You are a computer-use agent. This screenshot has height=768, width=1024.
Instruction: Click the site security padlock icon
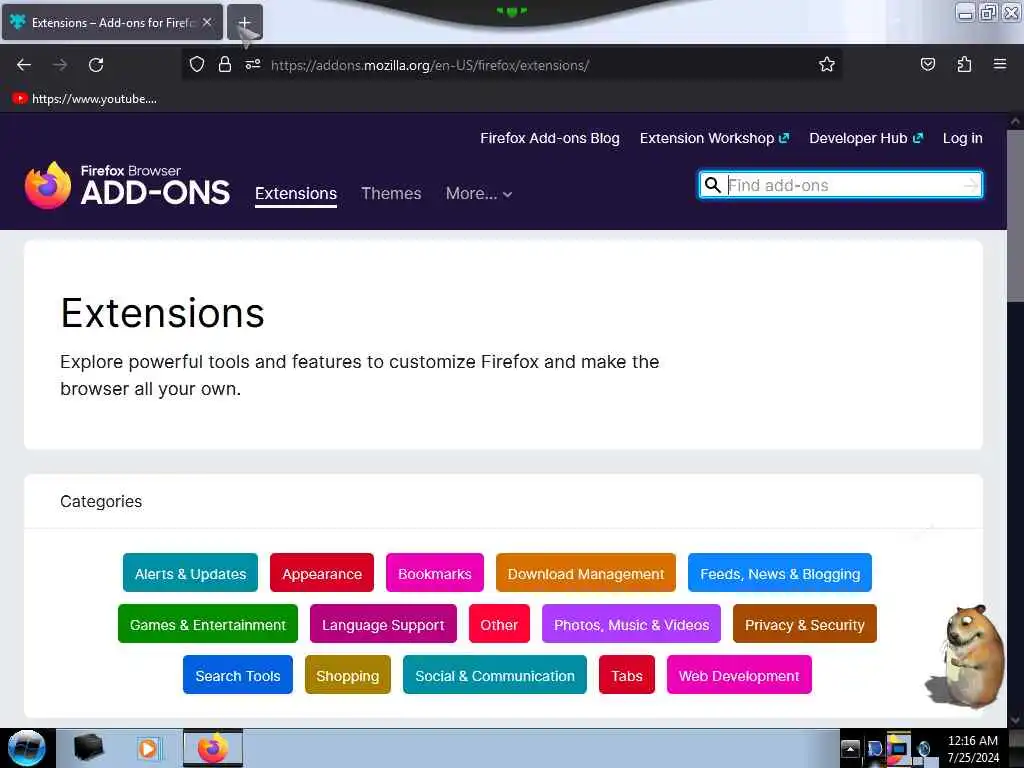click(225, 64)
